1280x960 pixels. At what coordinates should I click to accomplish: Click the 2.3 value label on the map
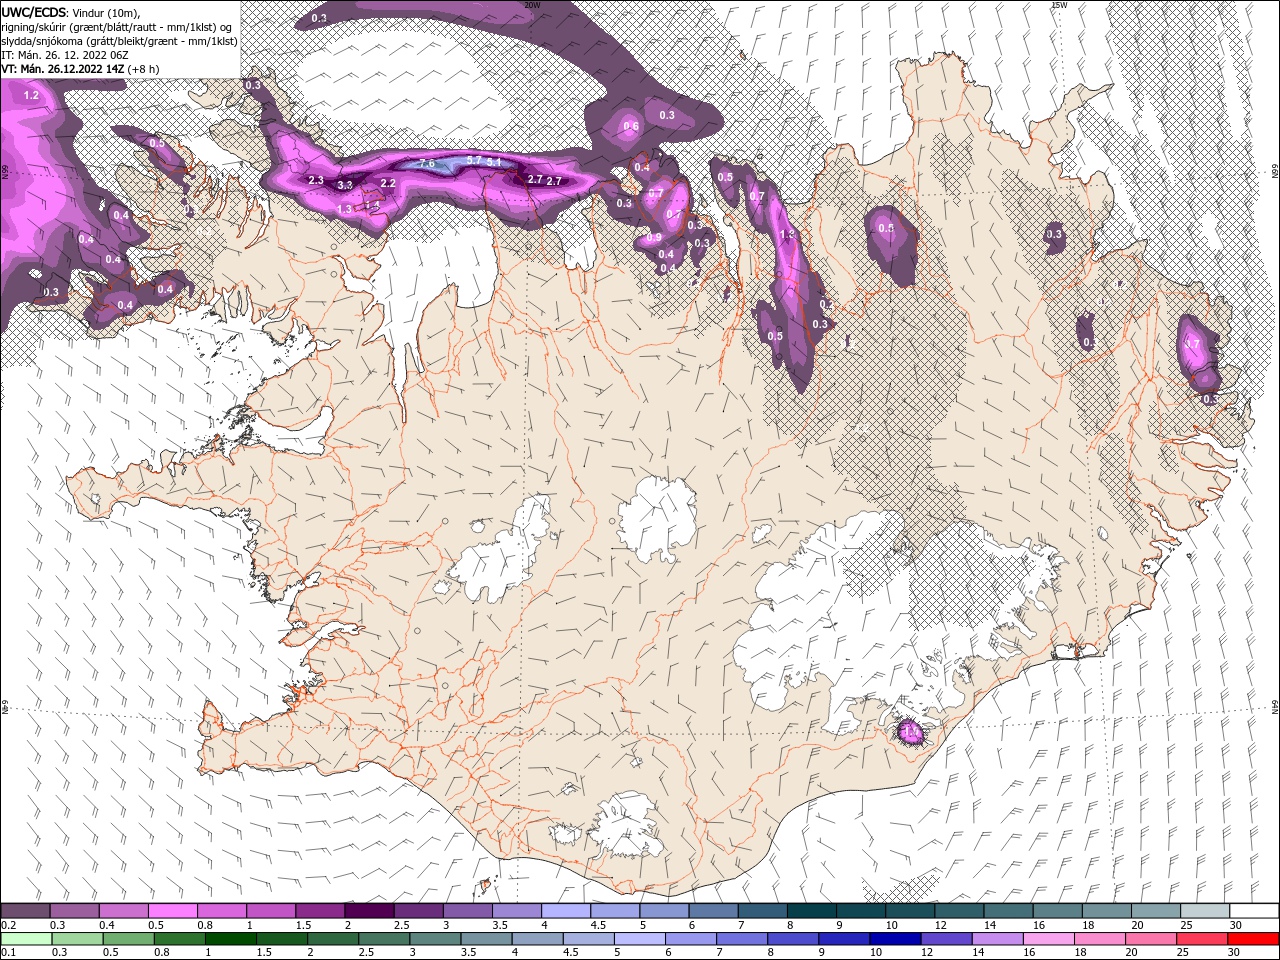point(316,180)
